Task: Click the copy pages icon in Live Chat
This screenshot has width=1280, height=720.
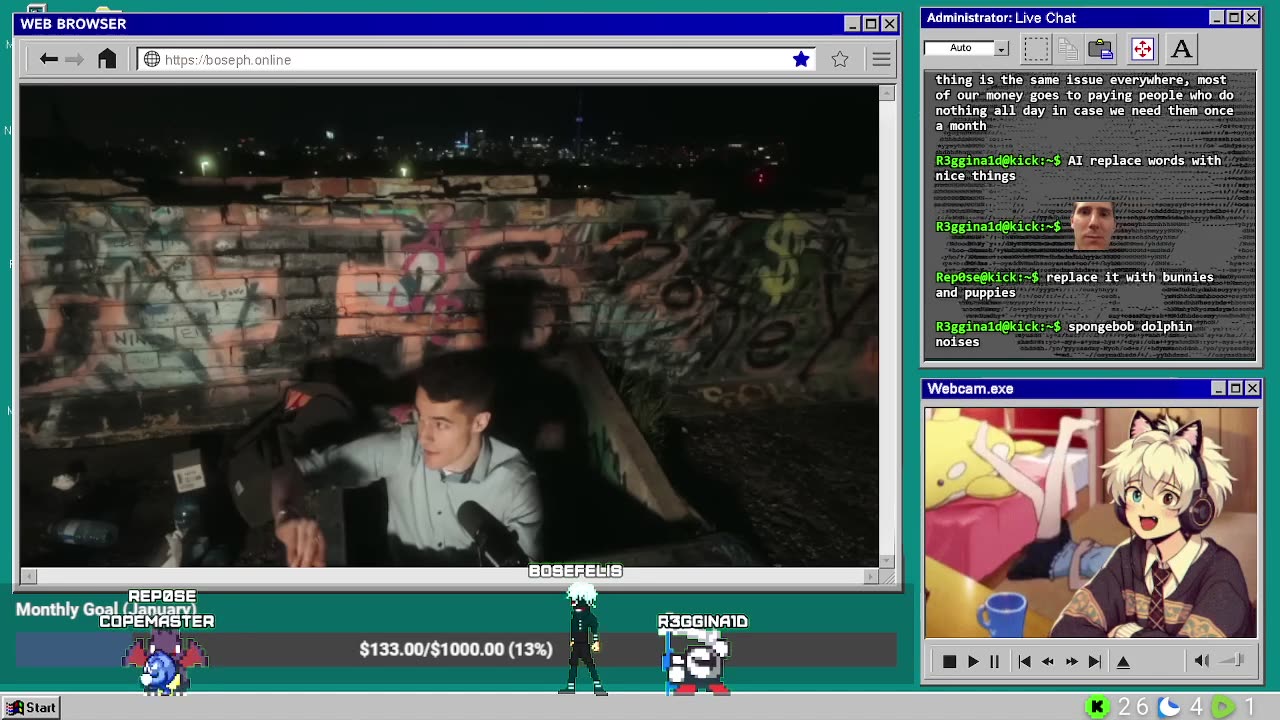Action: pos(1068,48)
